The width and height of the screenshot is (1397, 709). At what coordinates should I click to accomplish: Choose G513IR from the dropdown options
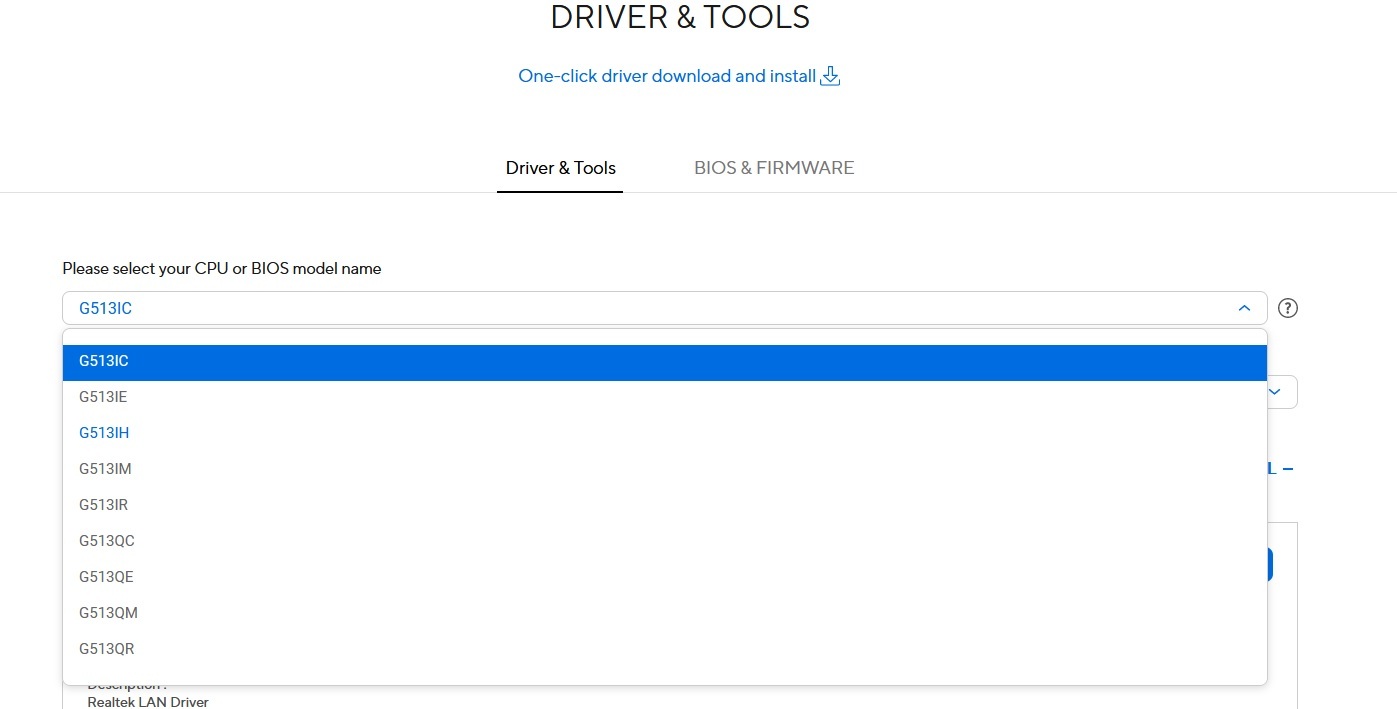click(665, 505)
